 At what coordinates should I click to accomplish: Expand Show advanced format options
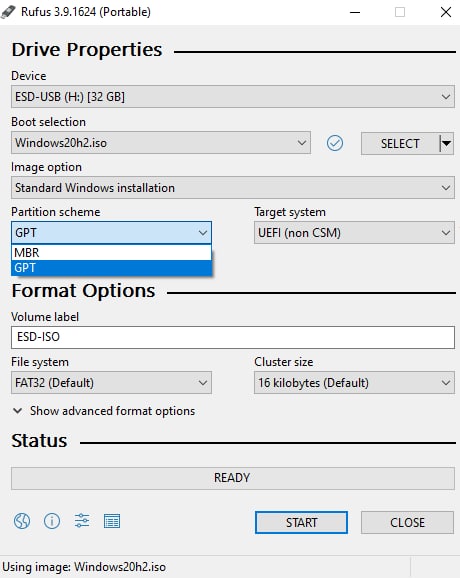(x=104, y=411)
